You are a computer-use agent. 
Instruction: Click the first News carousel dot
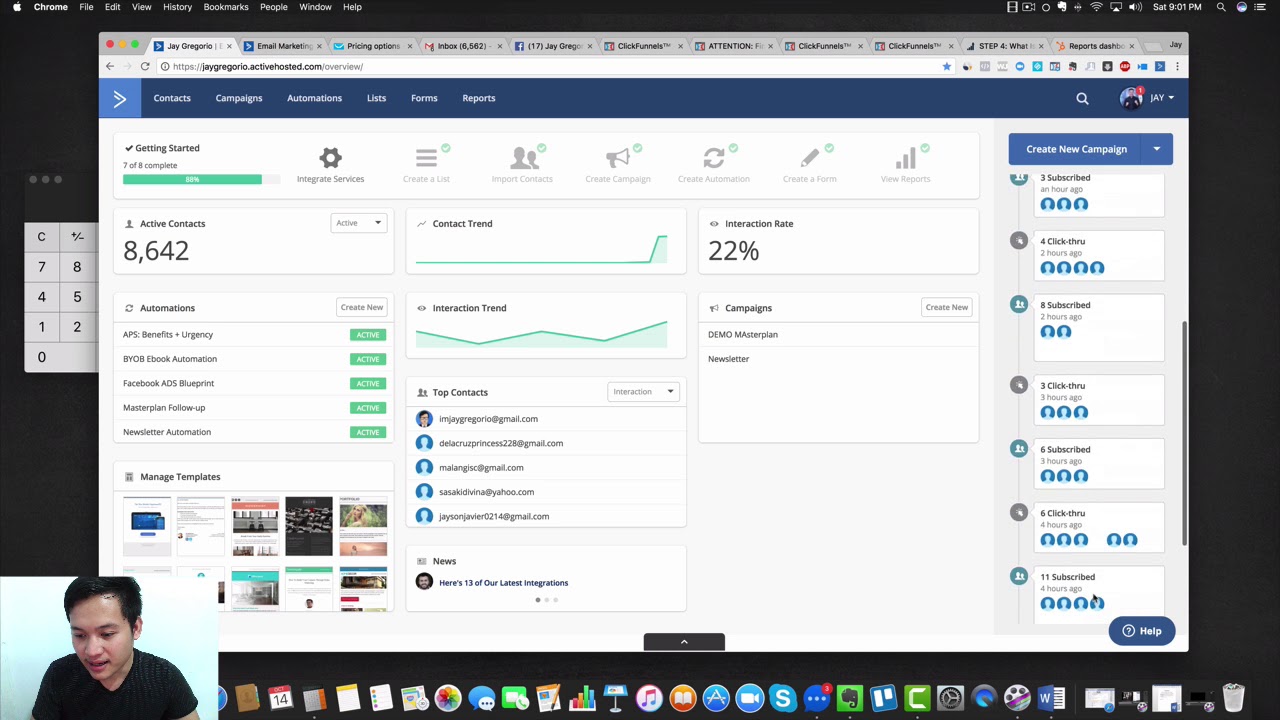537,600
